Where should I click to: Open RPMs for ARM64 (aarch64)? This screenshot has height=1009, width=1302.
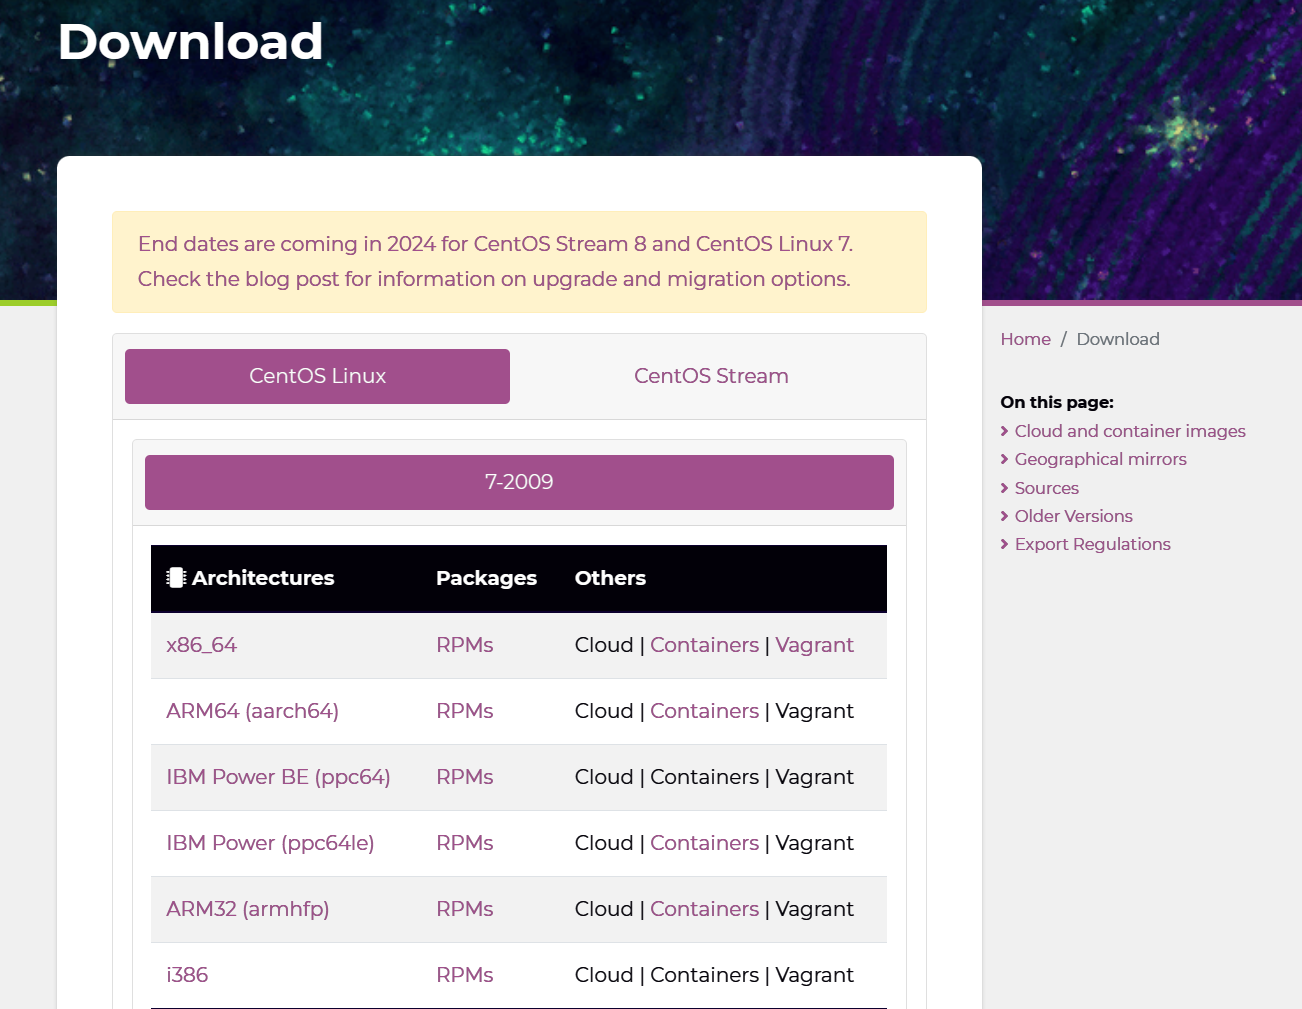pos(464,711)
